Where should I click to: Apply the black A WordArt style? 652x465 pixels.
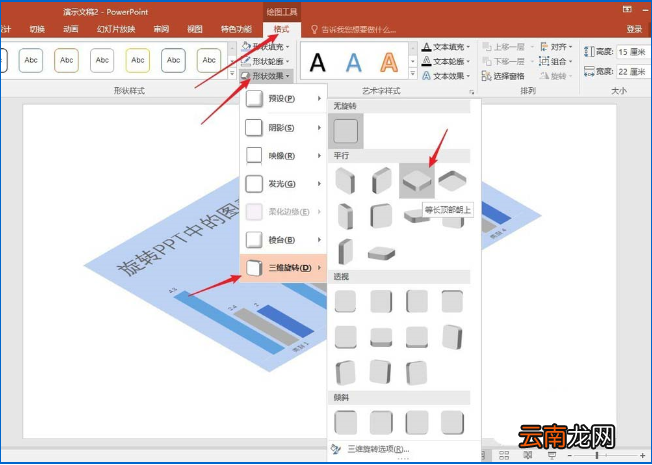click(318, 62)
